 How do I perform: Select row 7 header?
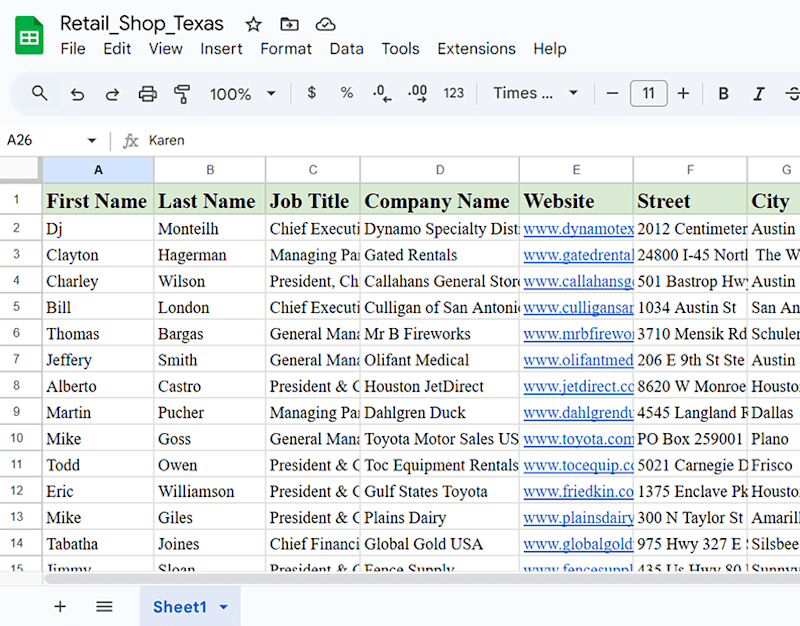(20, 360)
